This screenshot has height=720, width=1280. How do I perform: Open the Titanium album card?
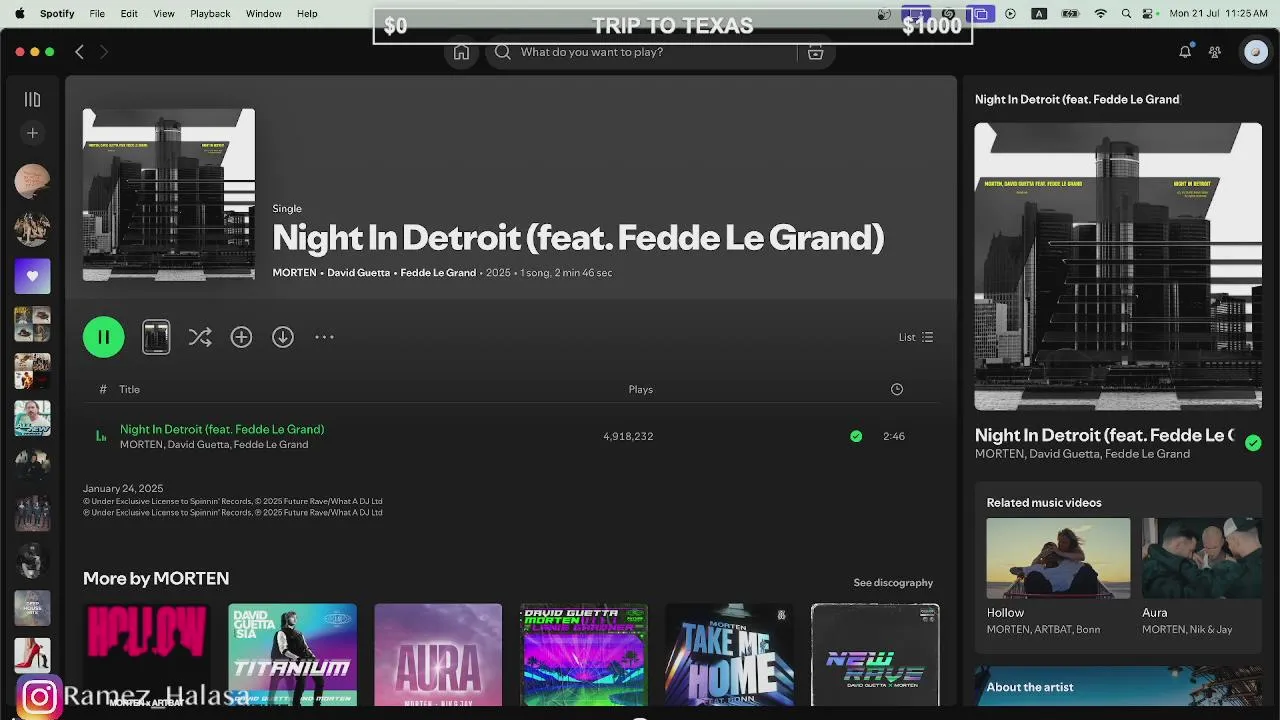(x=292, y=654)
